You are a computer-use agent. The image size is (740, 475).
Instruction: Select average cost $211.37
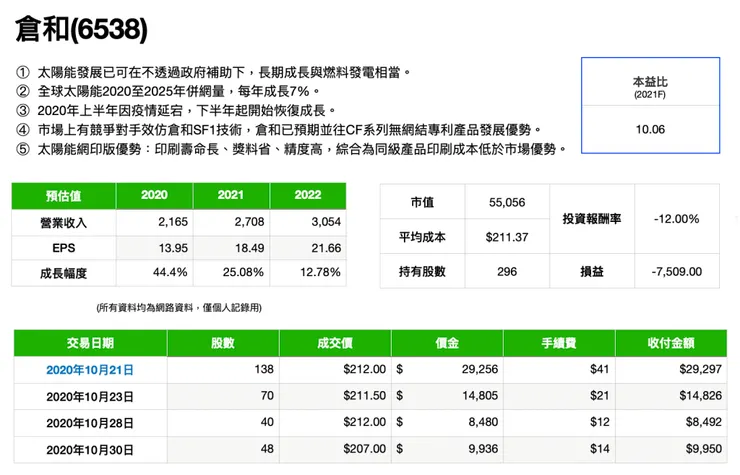507,237
